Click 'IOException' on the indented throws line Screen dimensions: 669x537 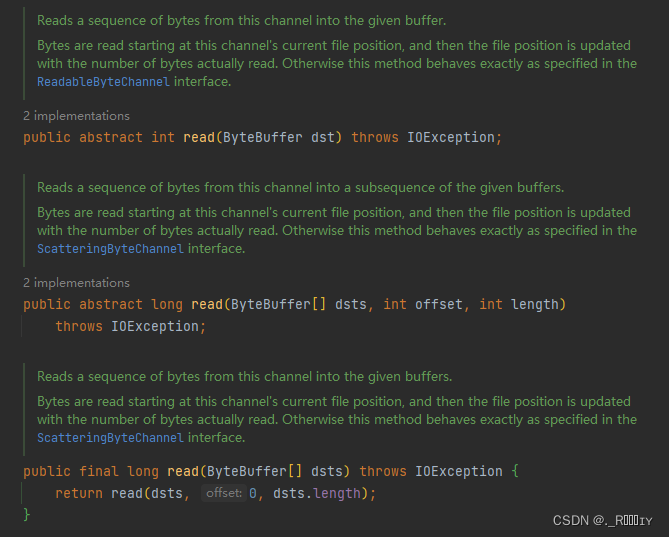tap(155, 326)
